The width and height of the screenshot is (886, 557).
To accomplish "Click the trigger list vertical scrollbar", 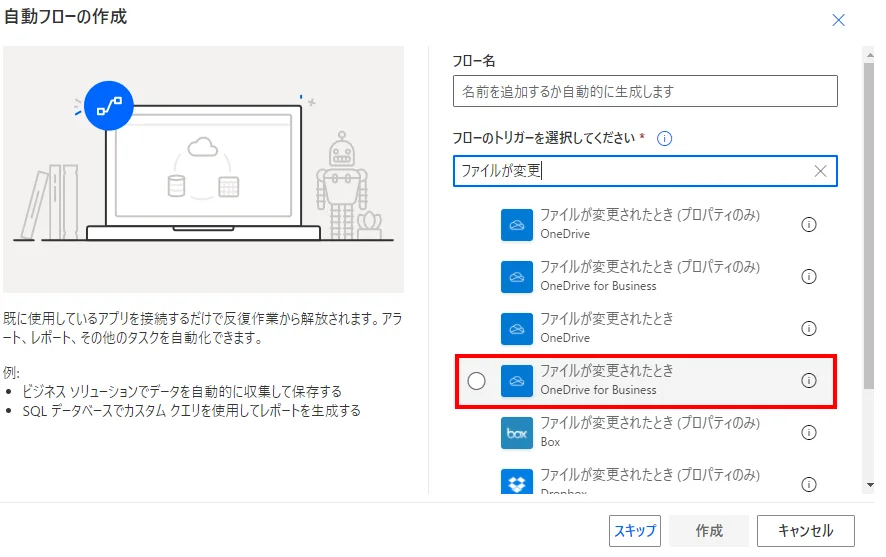I will pyautogui.click(x=868, y=225).
